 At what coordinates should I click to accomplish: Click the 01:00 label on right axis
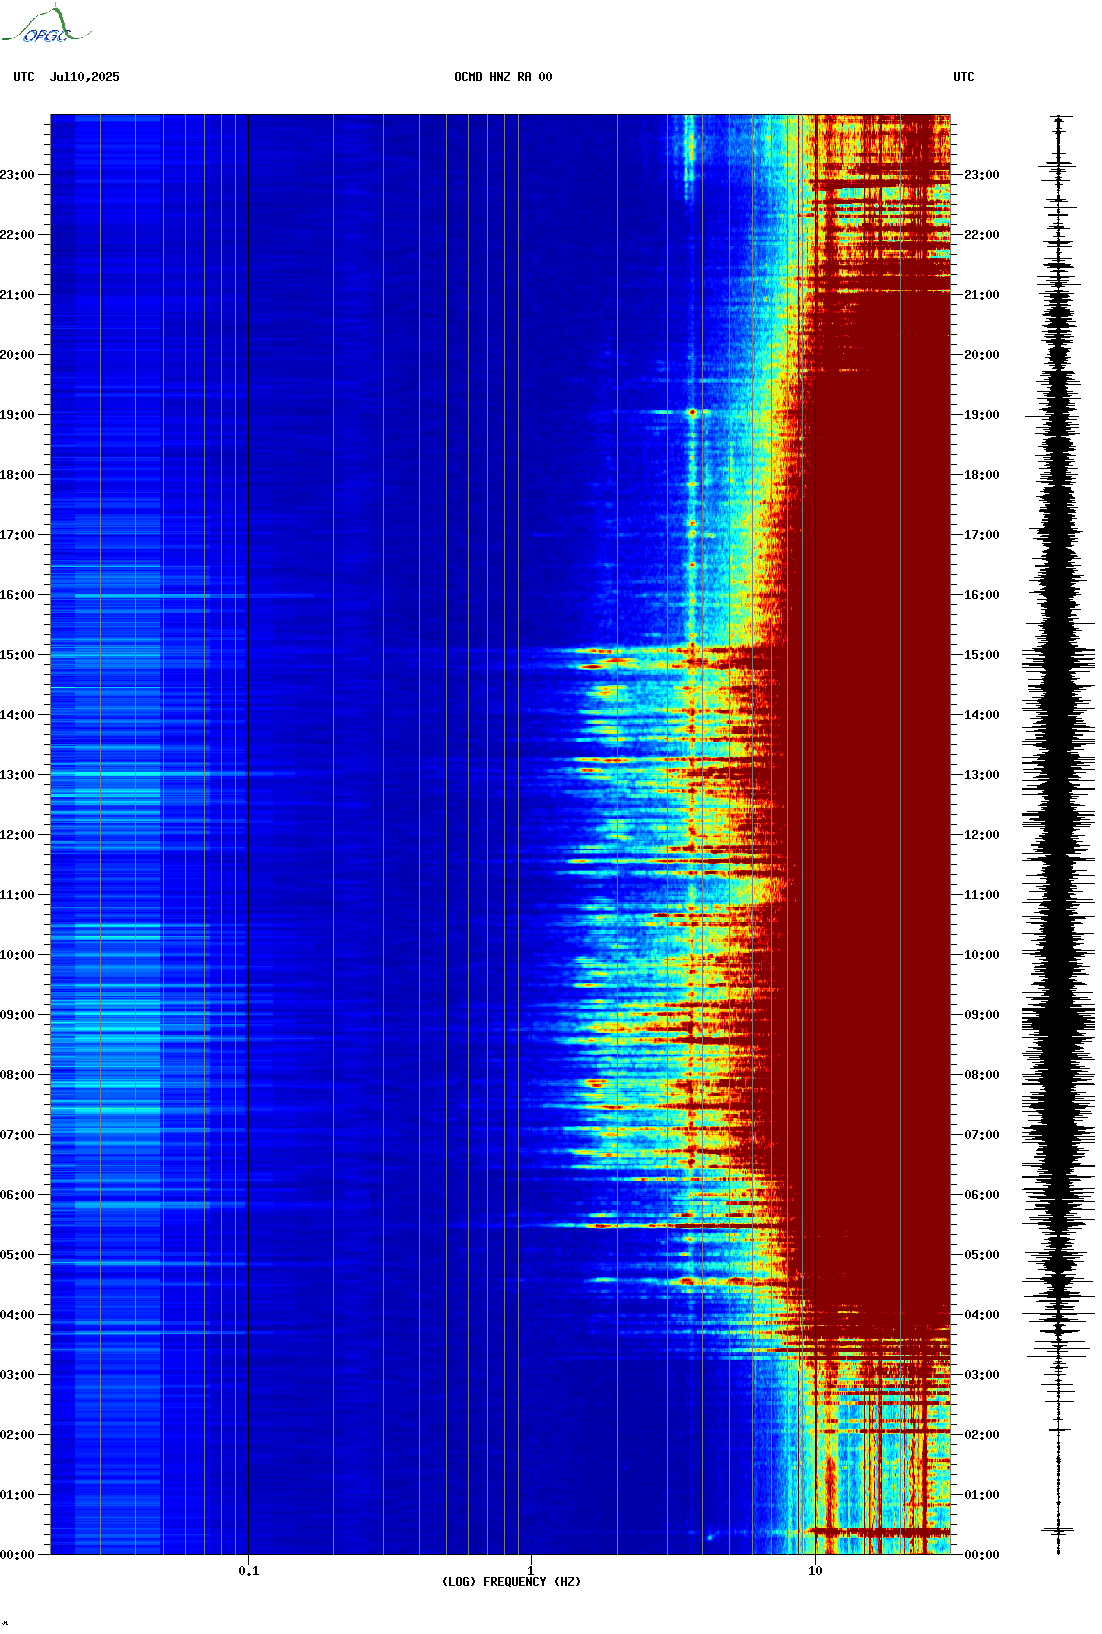pos(982,1495)
